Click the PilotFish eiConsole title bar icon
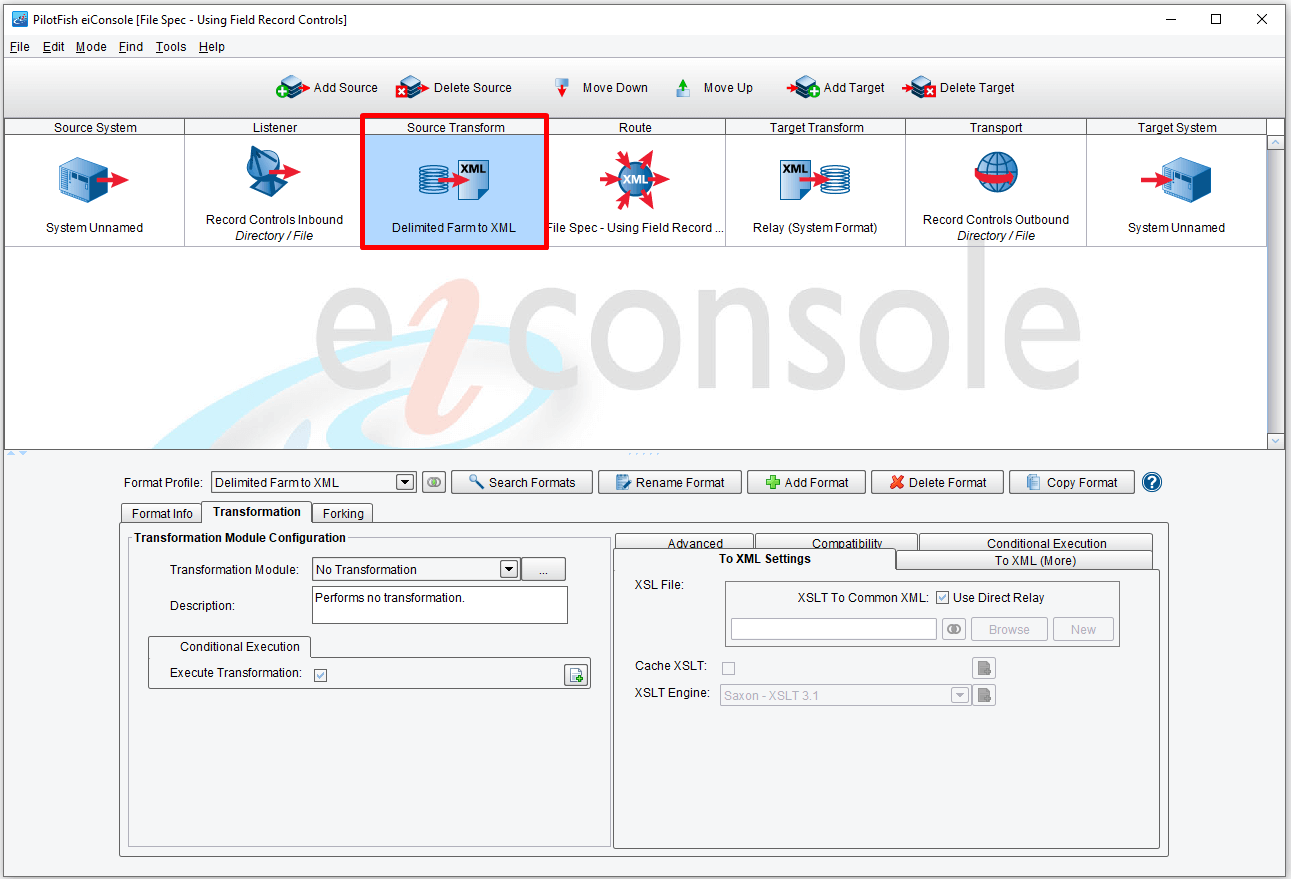This screenshot has height=879, width=1291. [19, 19]
